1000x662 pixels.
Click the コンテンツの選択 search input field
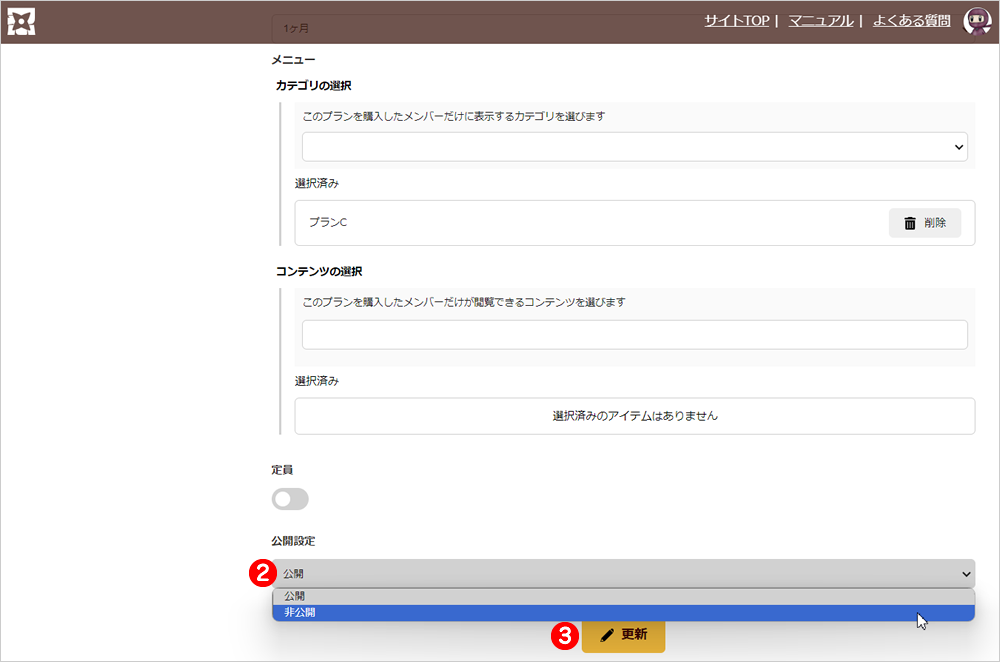pos(634,334)
